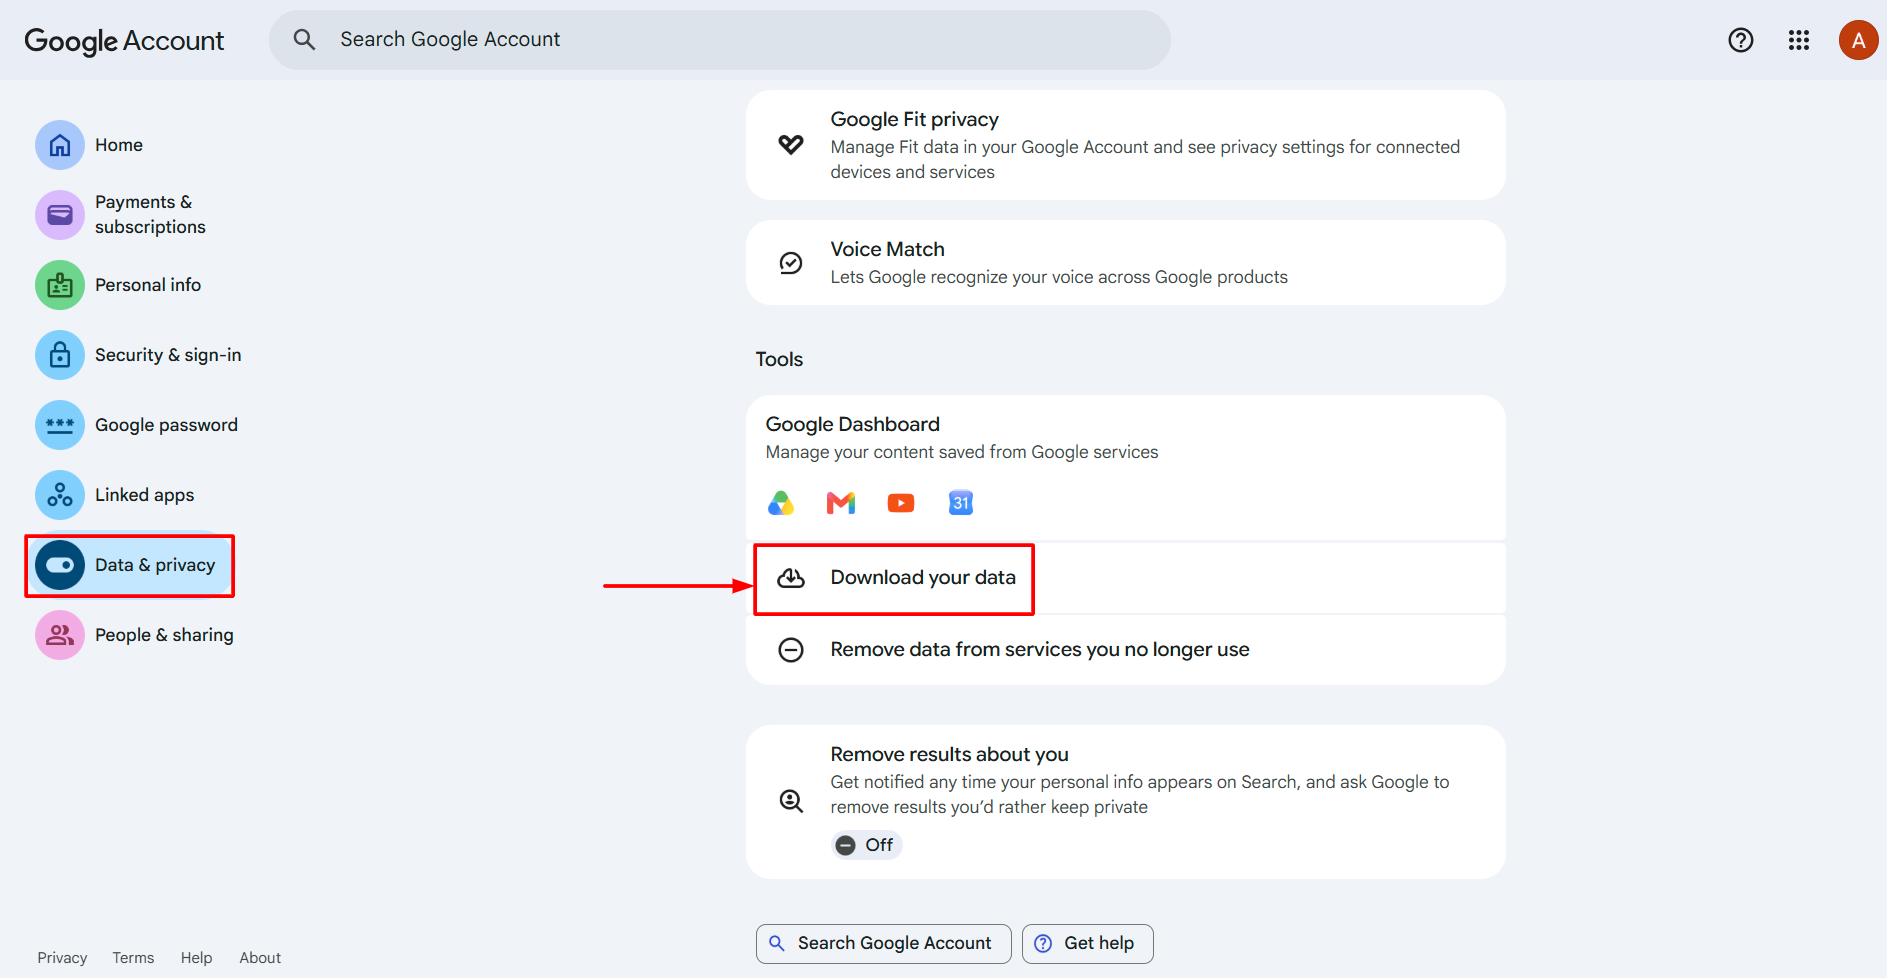Click the Off status chip
1887x978 pixels.
866,845
